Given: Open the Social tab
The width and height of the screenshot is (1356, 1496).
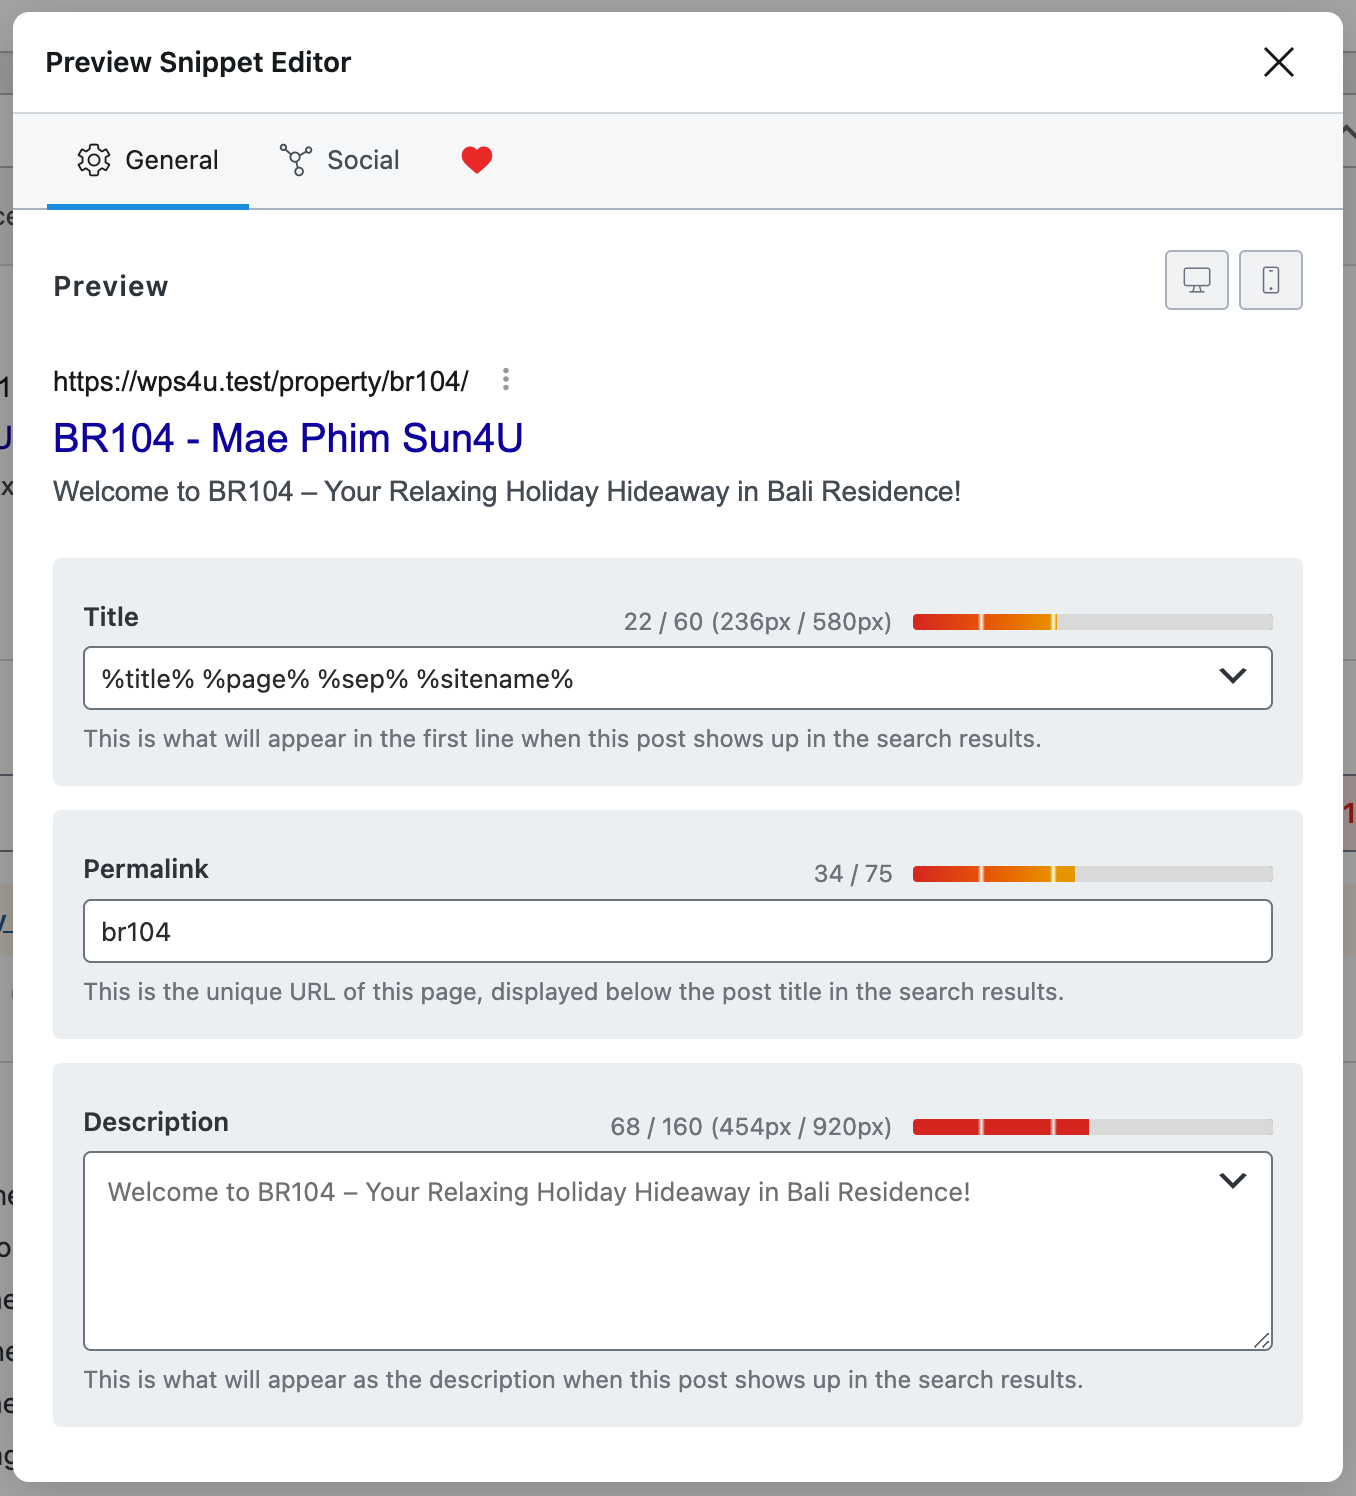Looking at the screenshot, I should 340,160.
